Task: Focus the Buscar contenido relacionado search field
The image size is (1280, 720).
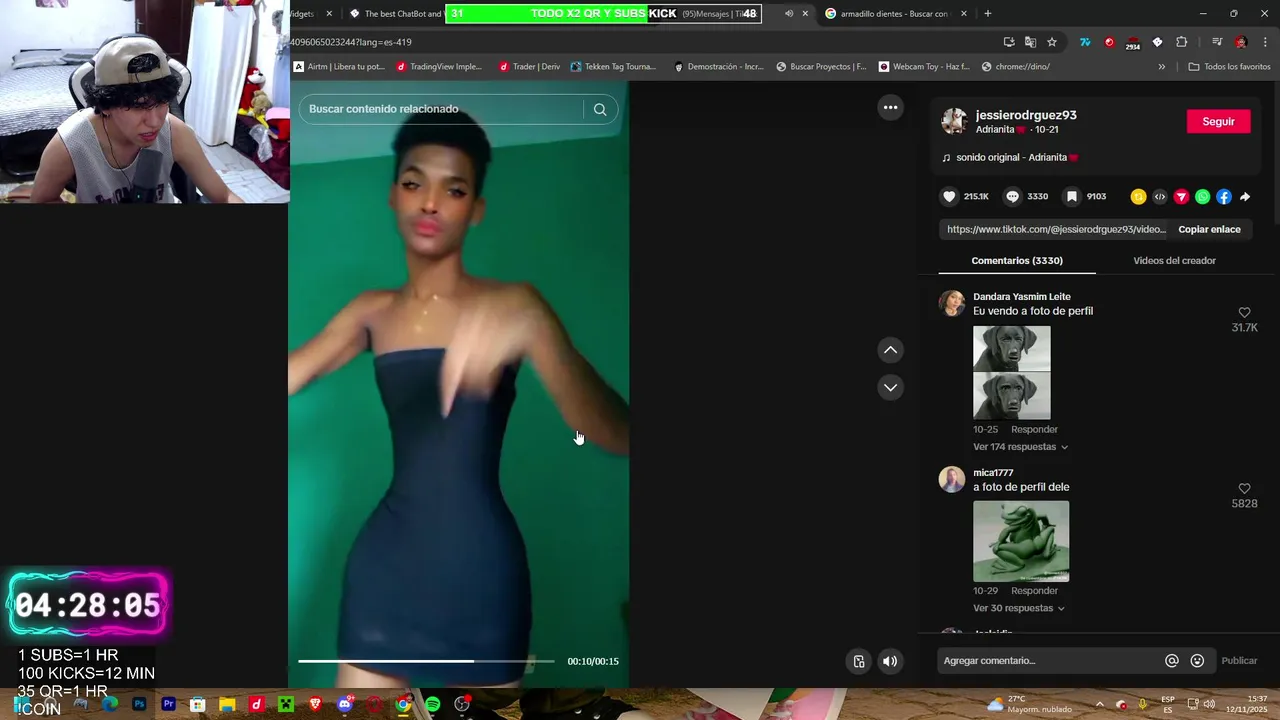Action: pos(441,109)
